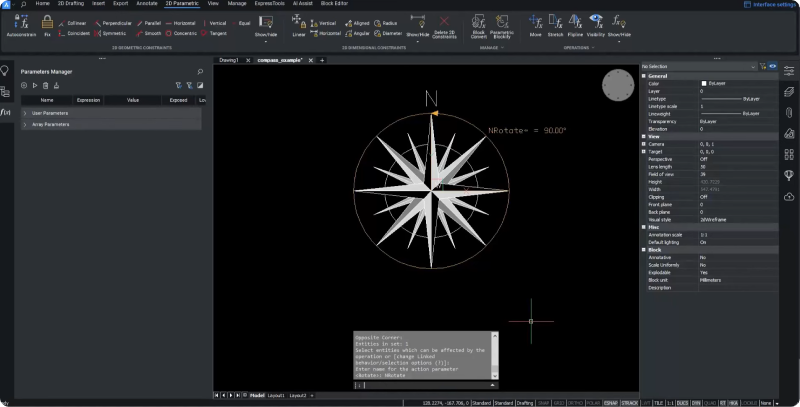Switch to the Block Editor ribbon tab
Screen dimensions: 800x407
[x=334, y=4]
